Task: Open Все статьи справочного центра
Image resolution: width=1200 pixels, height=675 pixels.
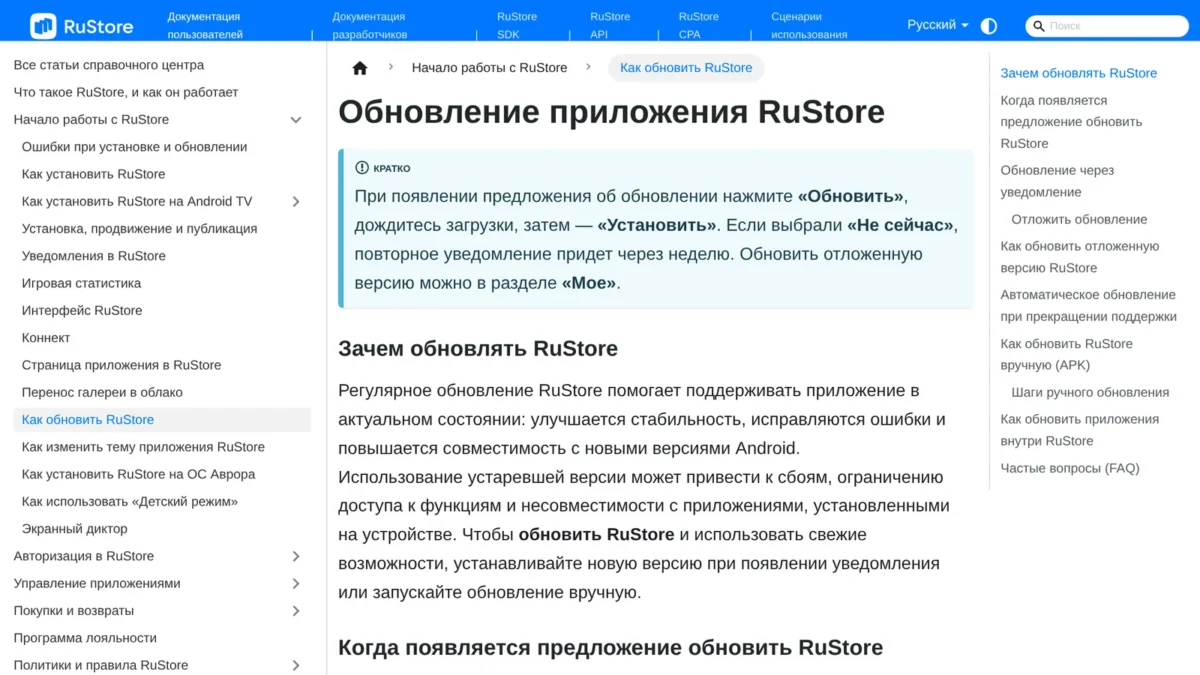Action: coord(109,65)
